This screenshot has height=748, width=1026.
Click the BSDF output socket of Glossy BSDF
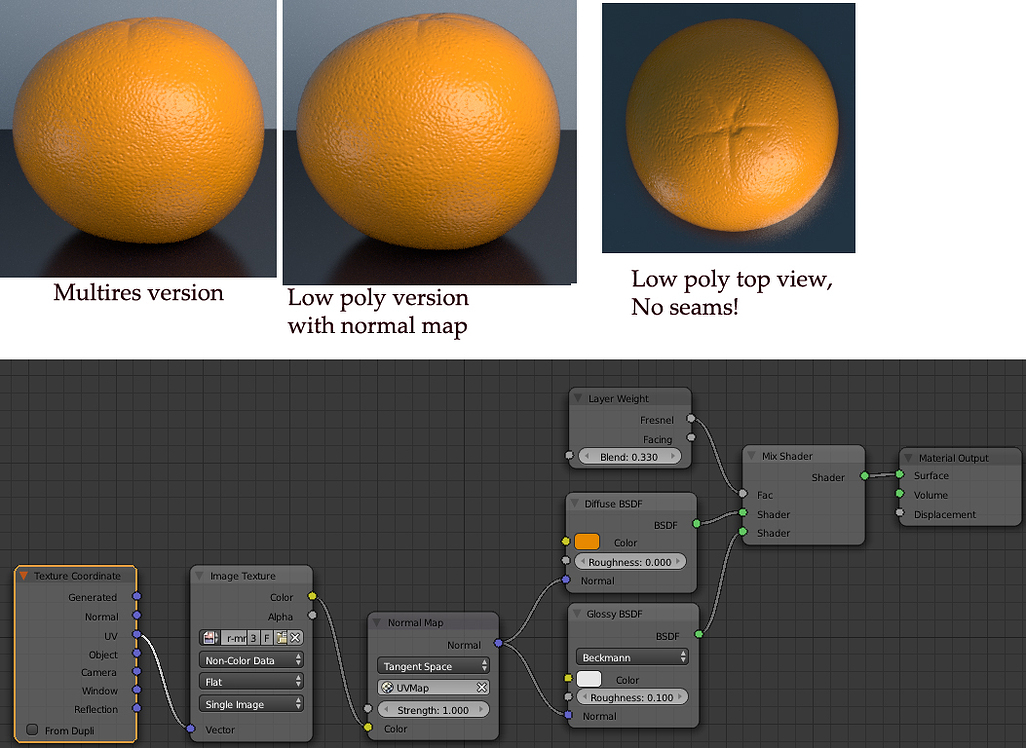(699, 634)
